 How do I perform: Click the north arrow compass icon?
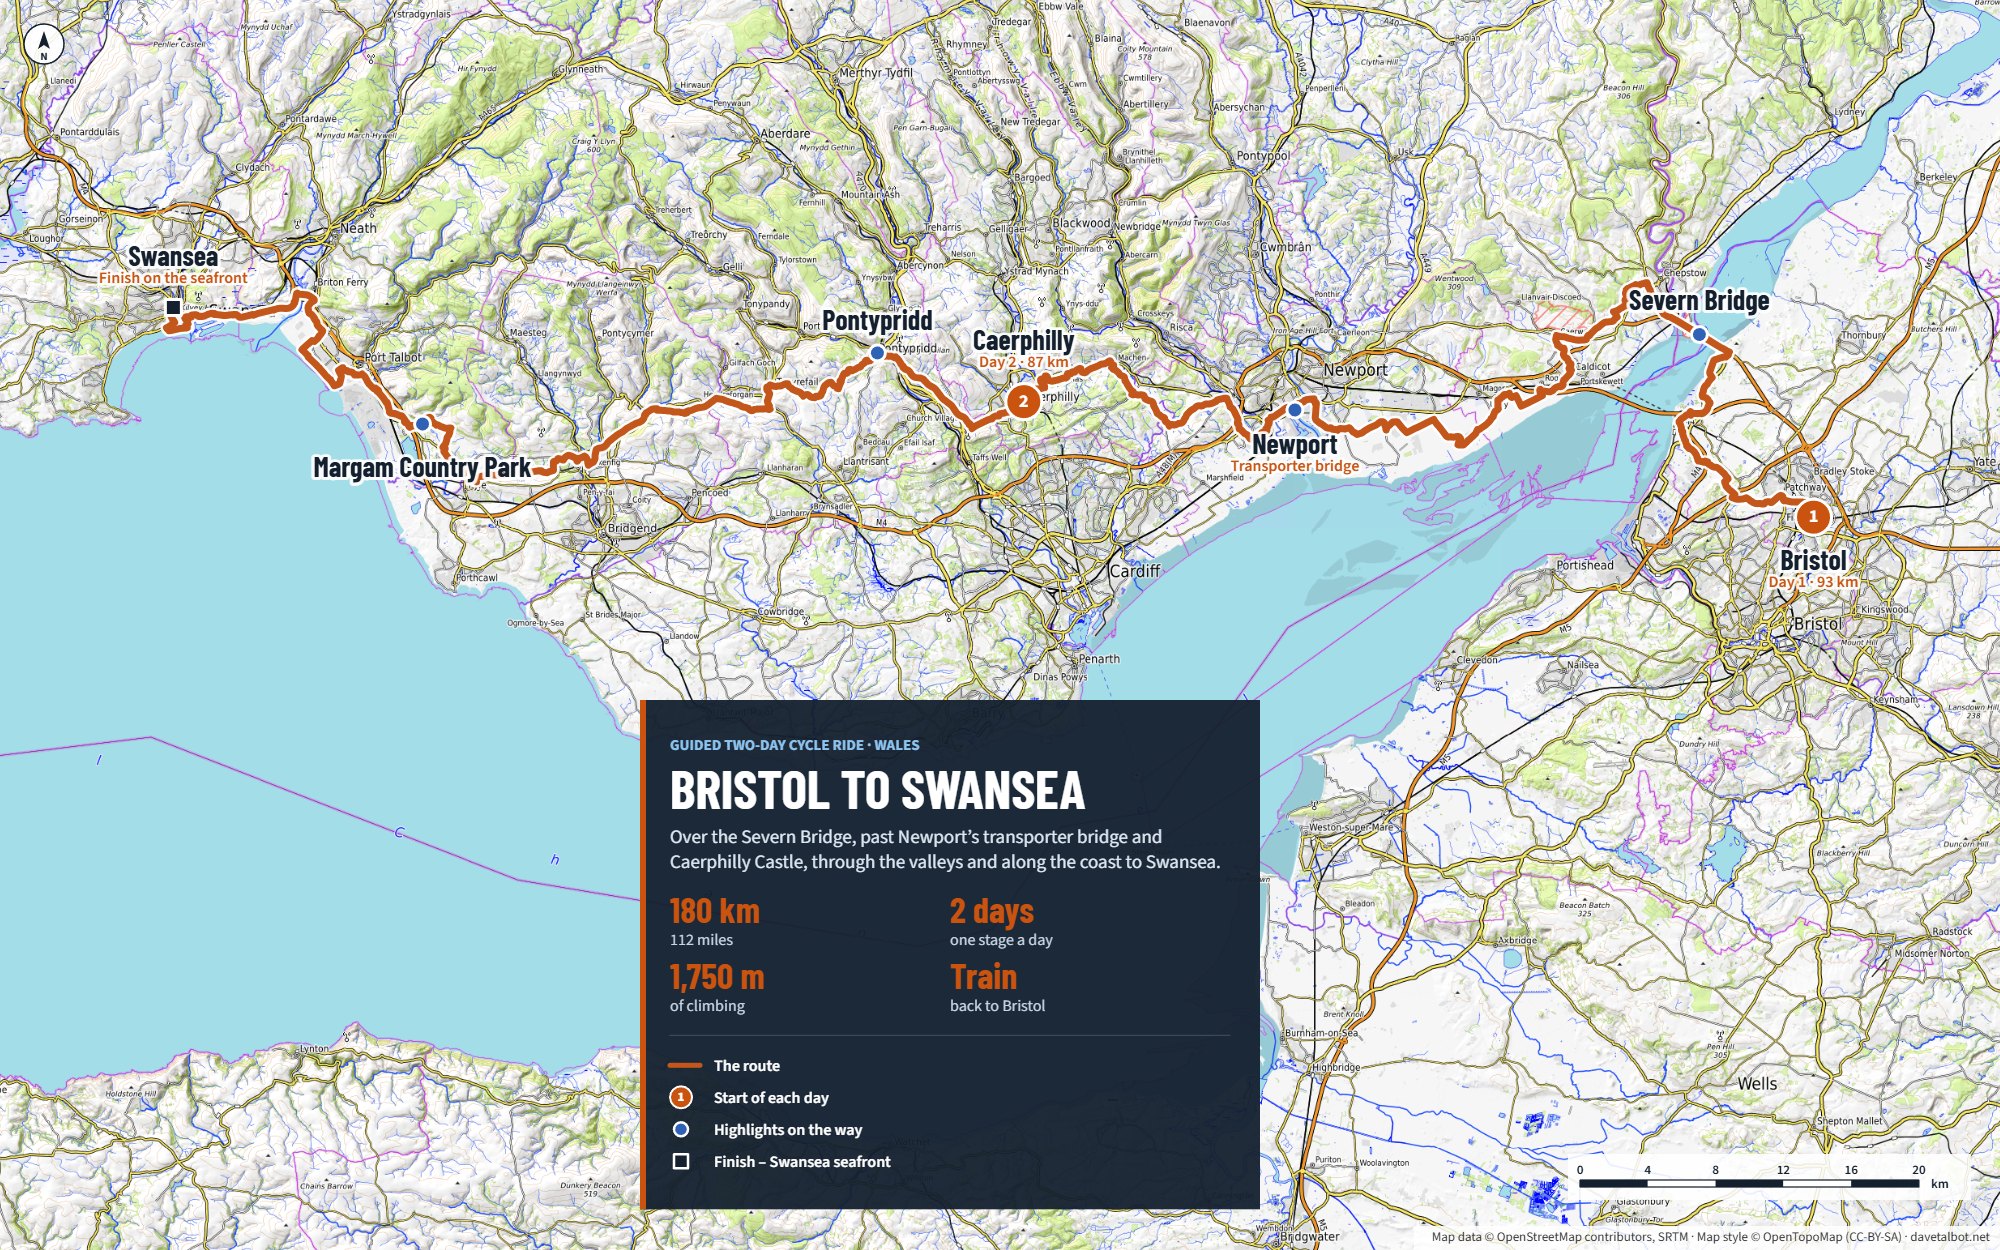click(43, 43)
